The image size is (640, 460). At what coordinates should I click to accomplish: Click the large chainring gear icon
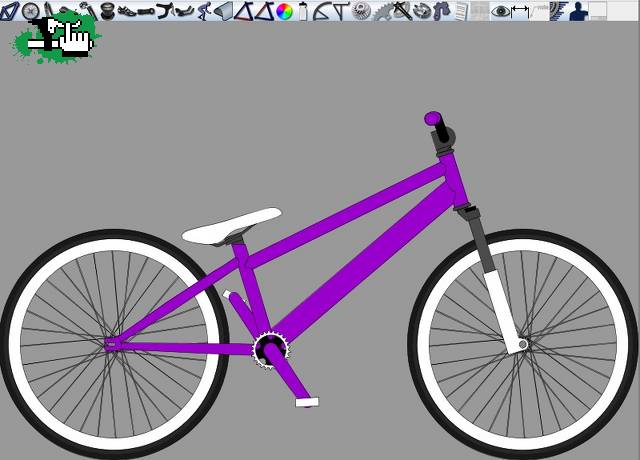[x=383, y=11]
